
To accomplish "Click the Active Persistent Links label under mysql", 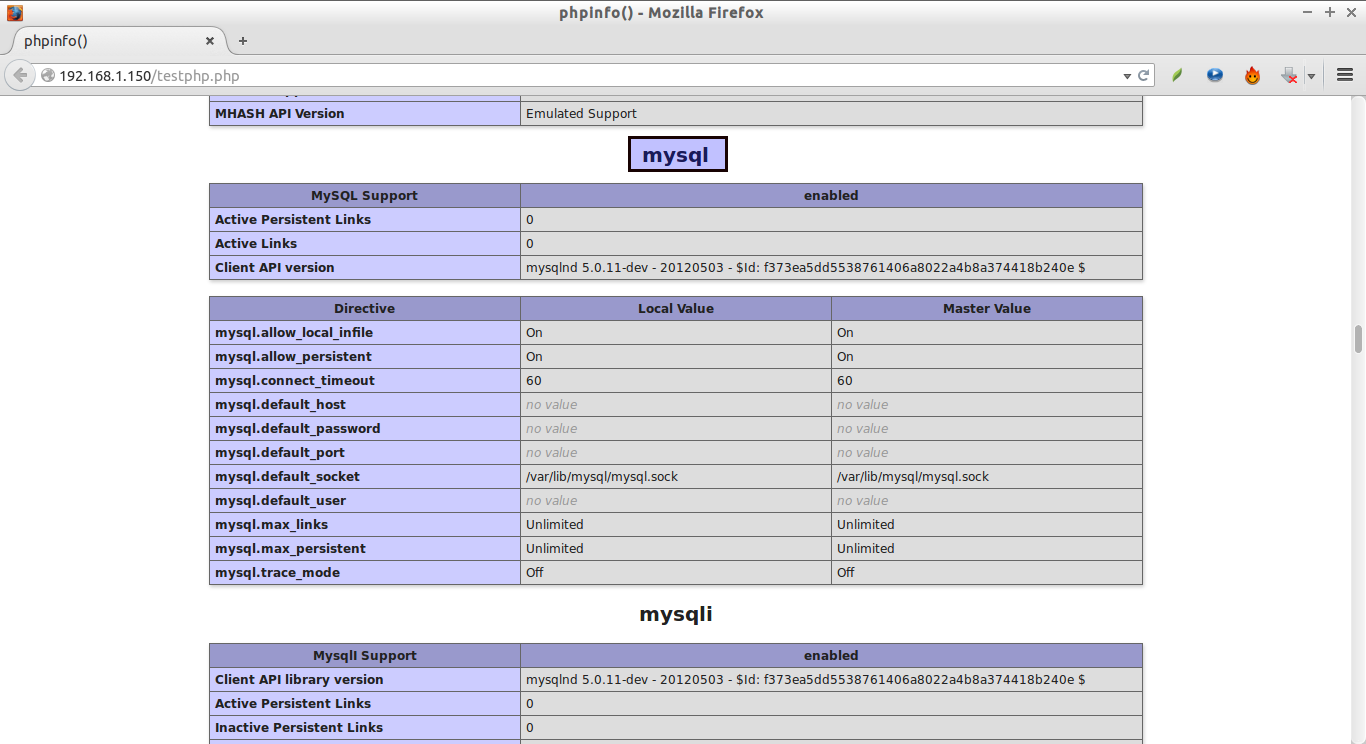I will point(293,220).
